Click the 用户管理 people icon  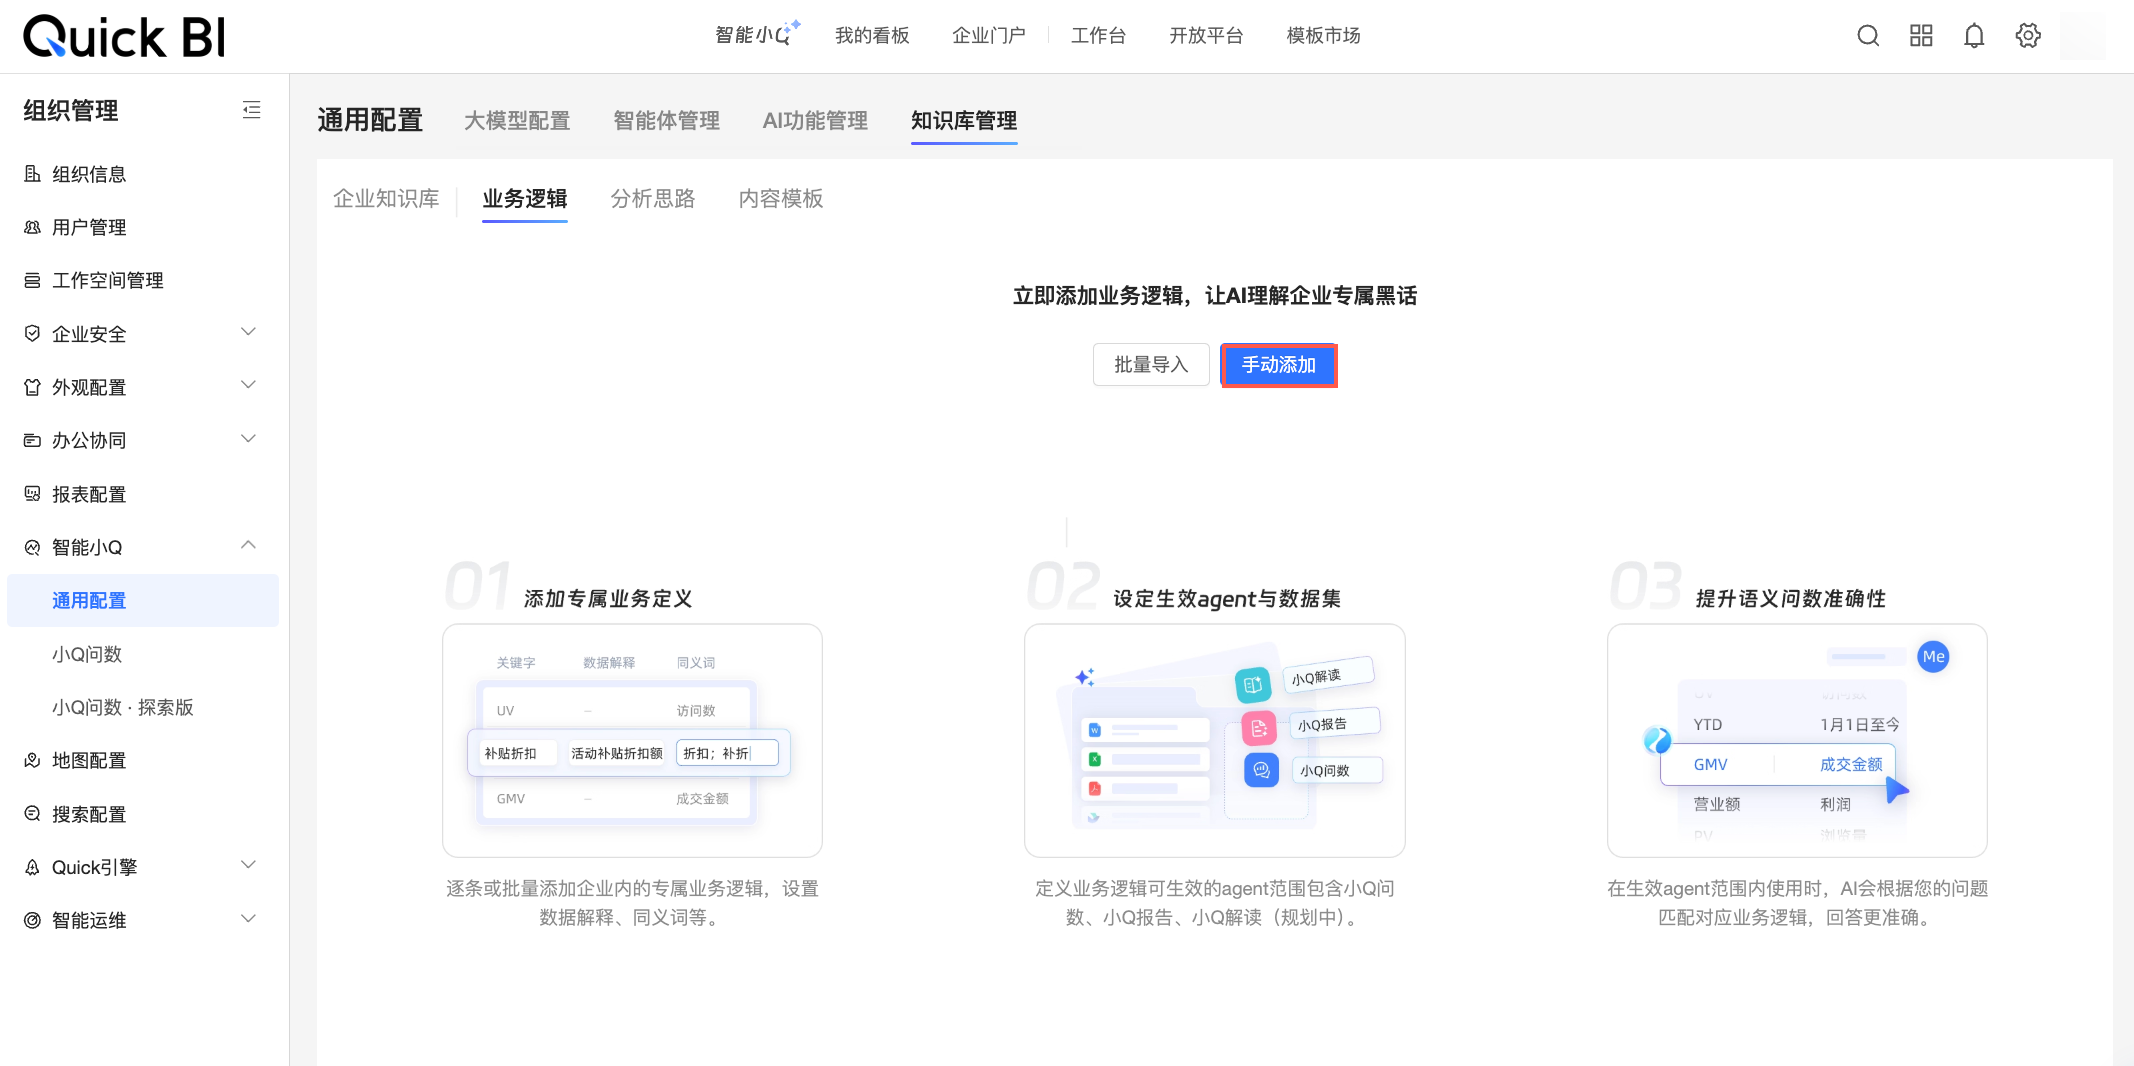click(32, 227)
